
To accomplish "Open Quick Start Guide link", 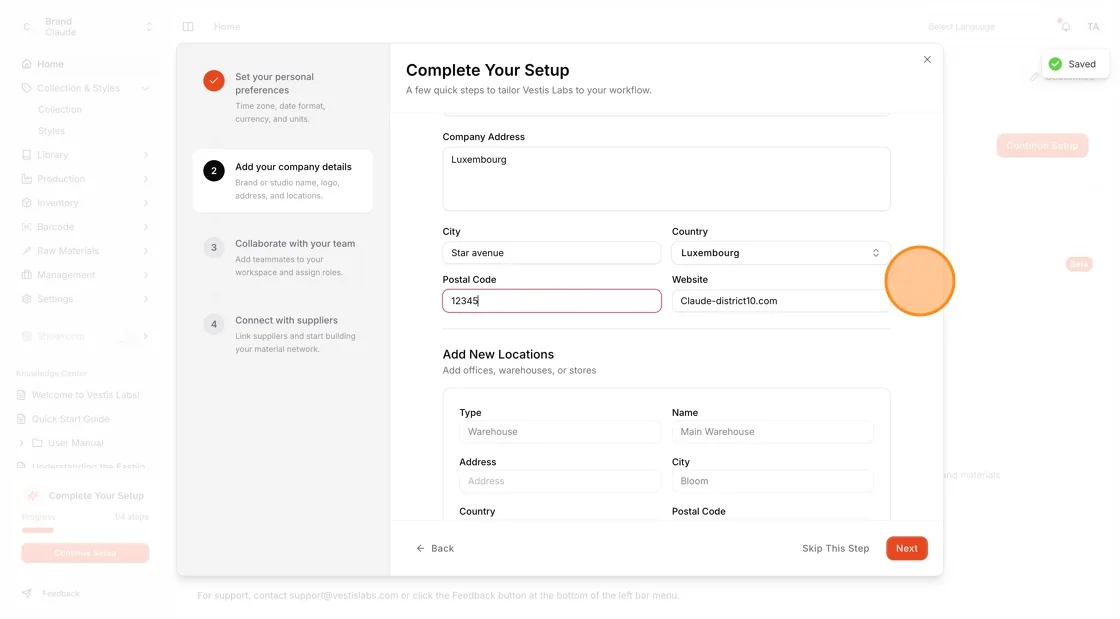I will [70, 419].
